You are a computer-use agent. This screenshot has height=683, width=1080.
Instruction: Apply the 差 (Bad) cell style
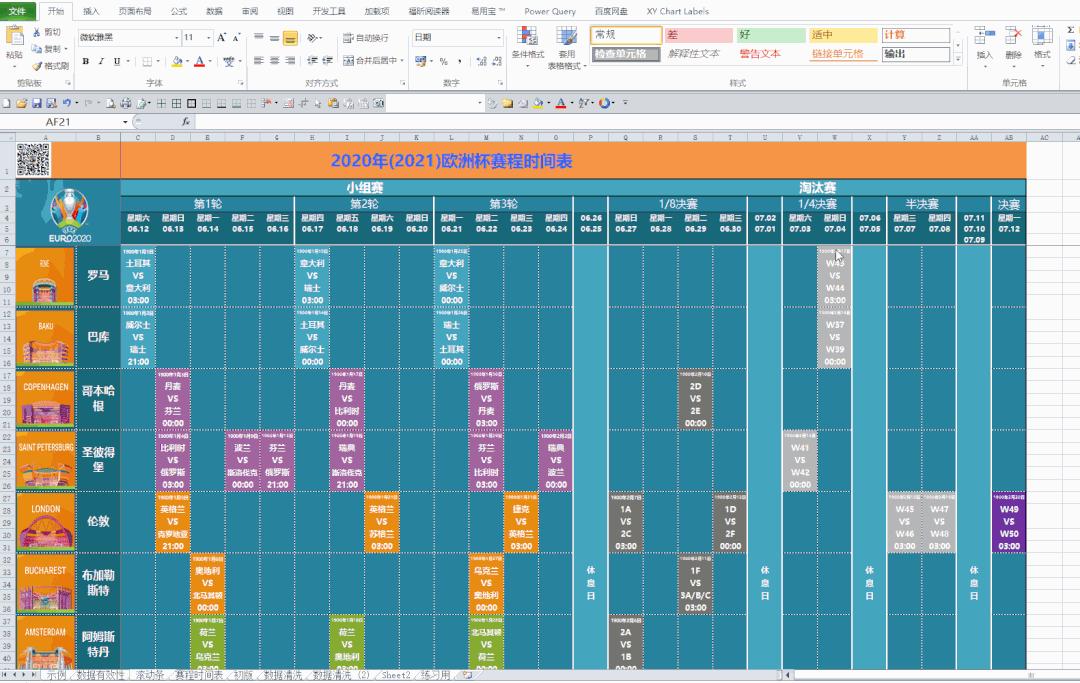(x=698, y=34)
